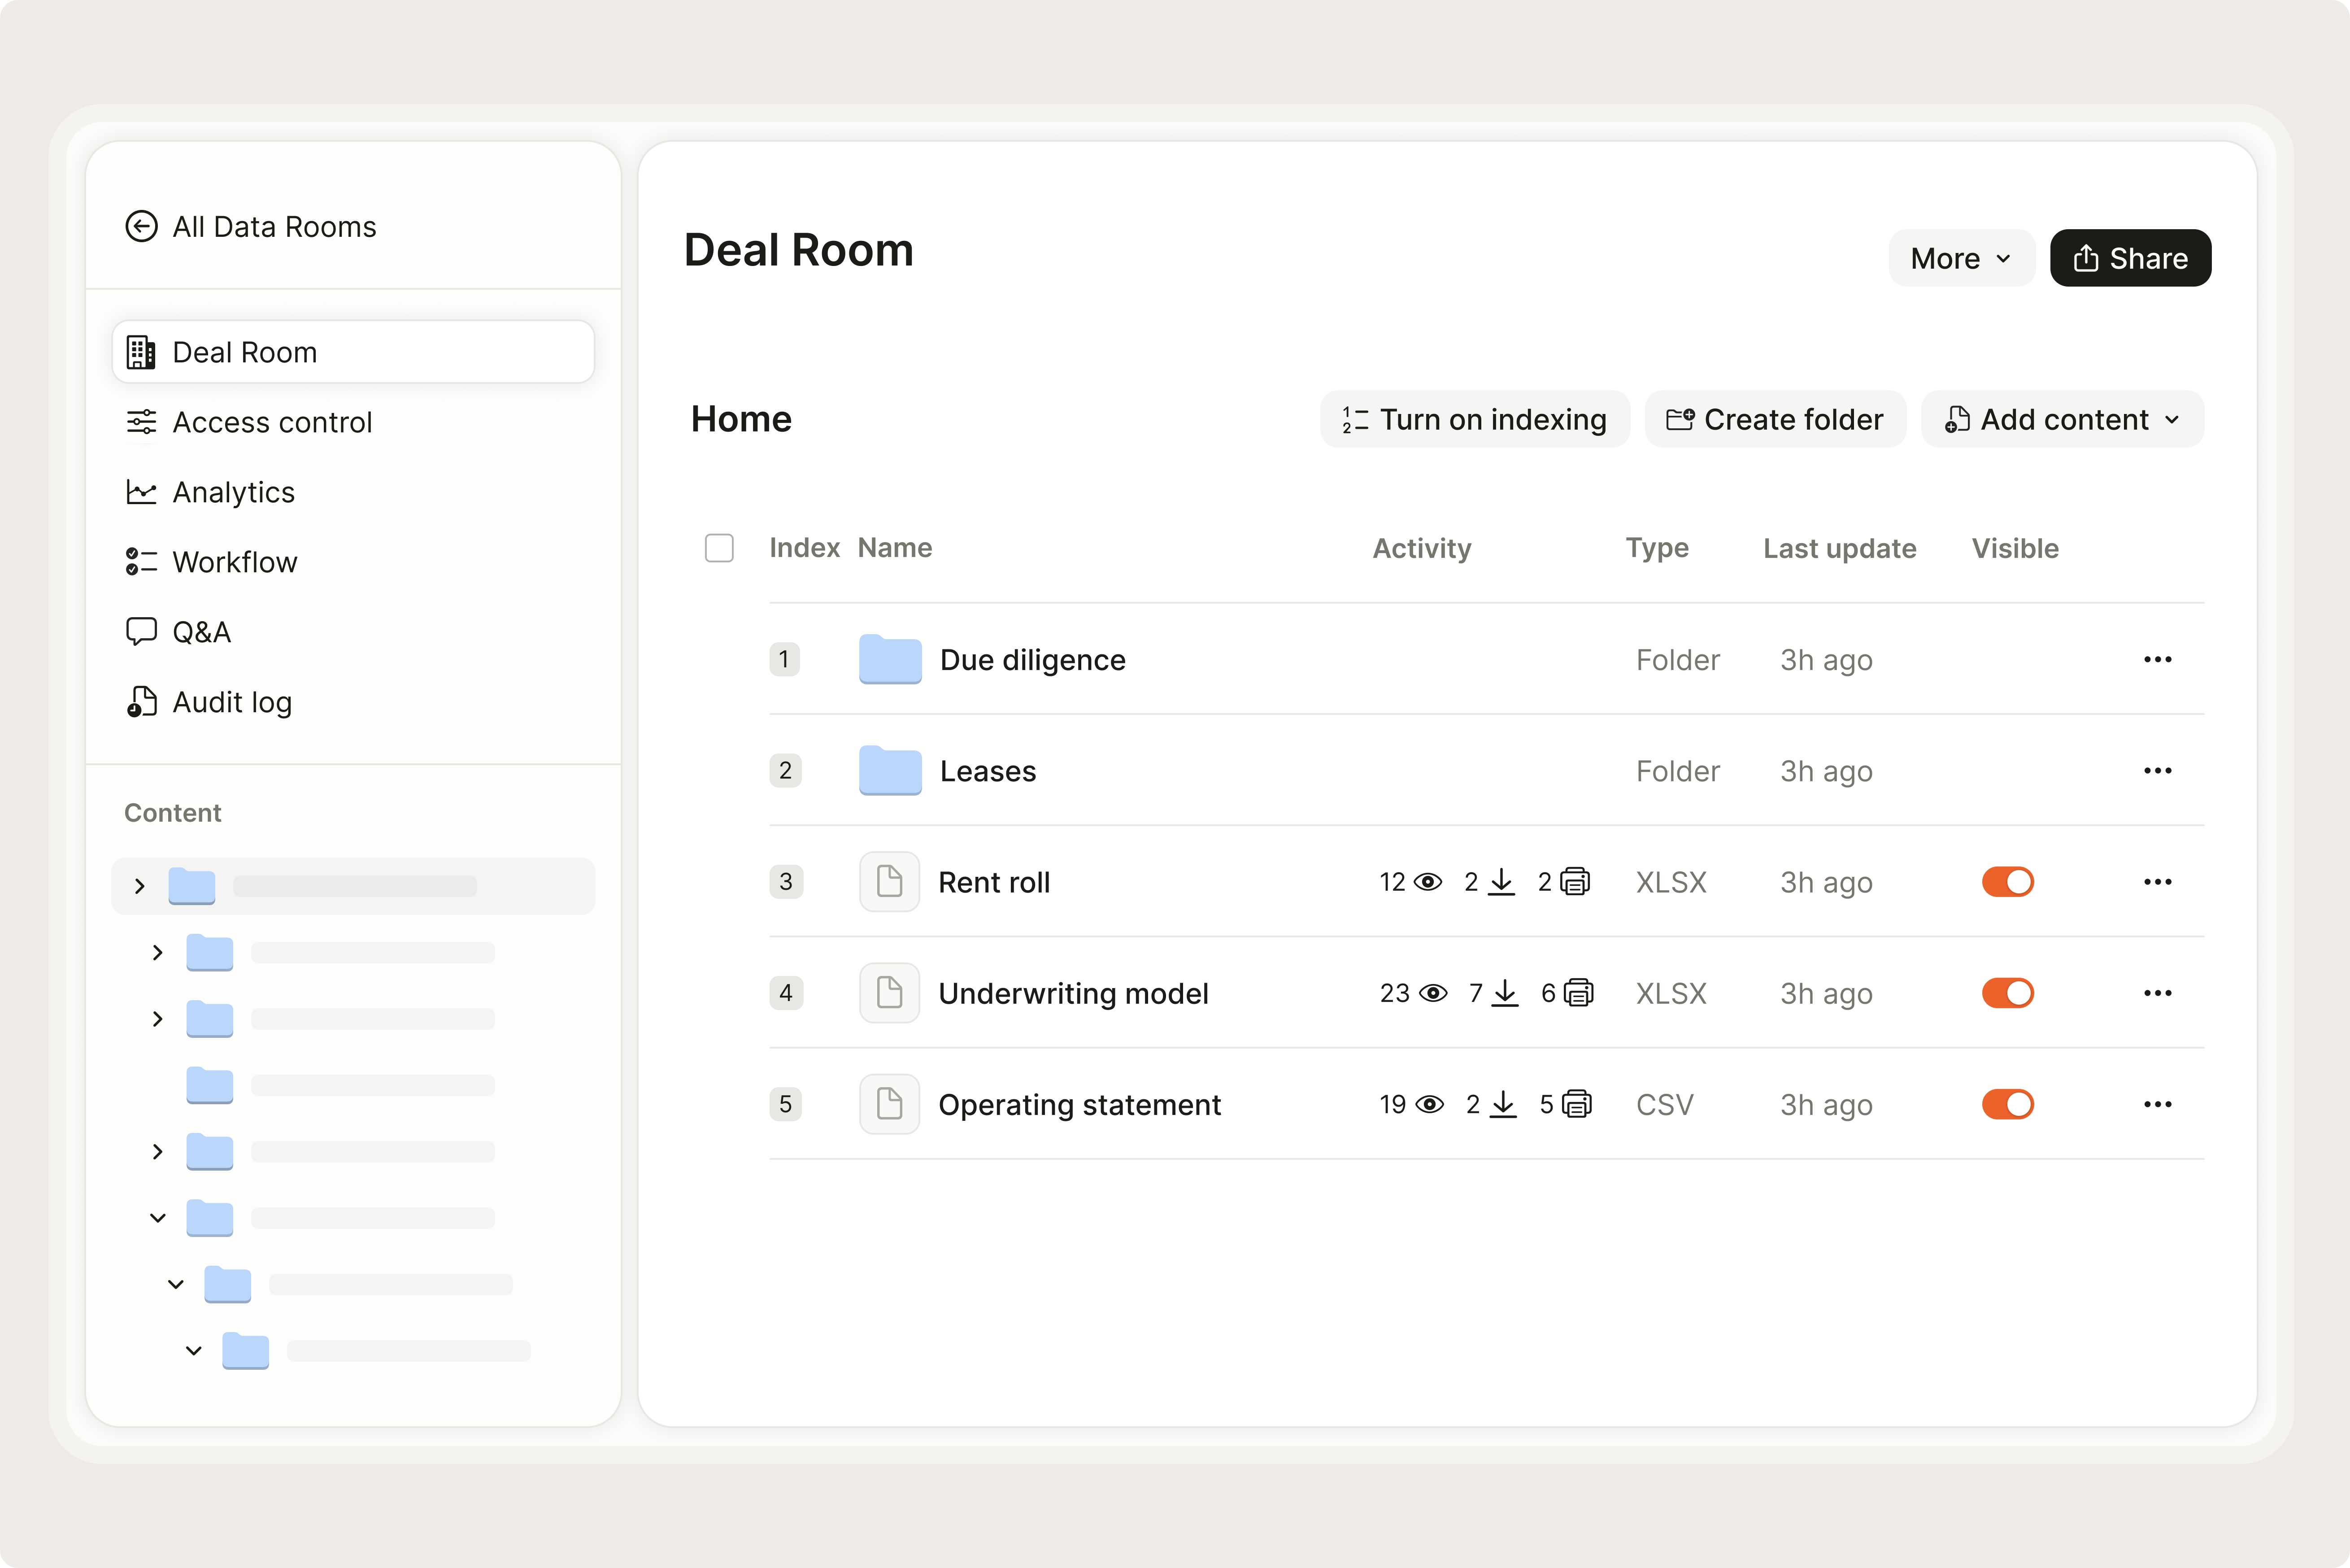Click the Turn on indexing button
The width and height of the screenshot is (2350, 1568).
tap(1474, 420)
